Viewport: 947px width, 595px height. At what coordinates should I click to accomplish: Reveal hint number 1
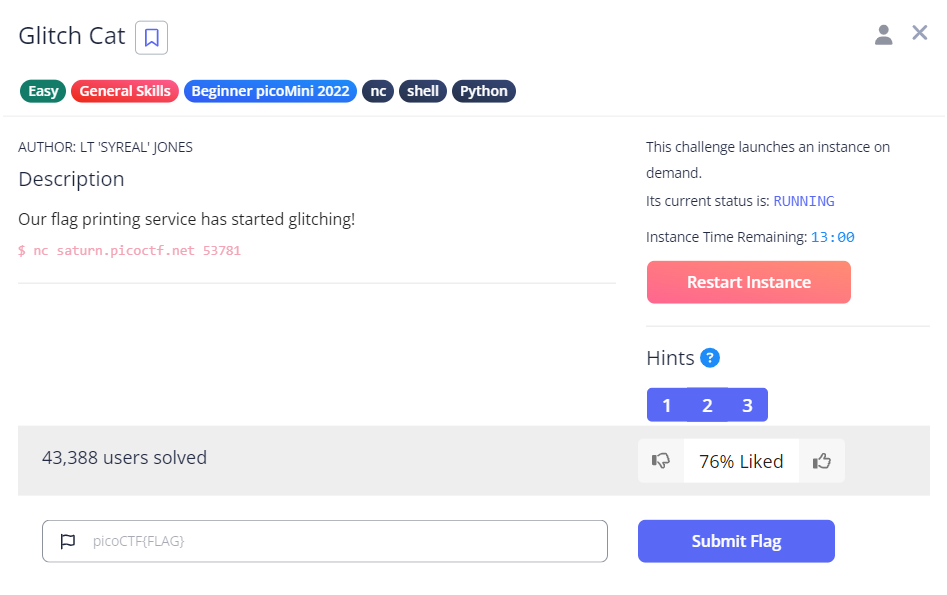click(667, 405)
